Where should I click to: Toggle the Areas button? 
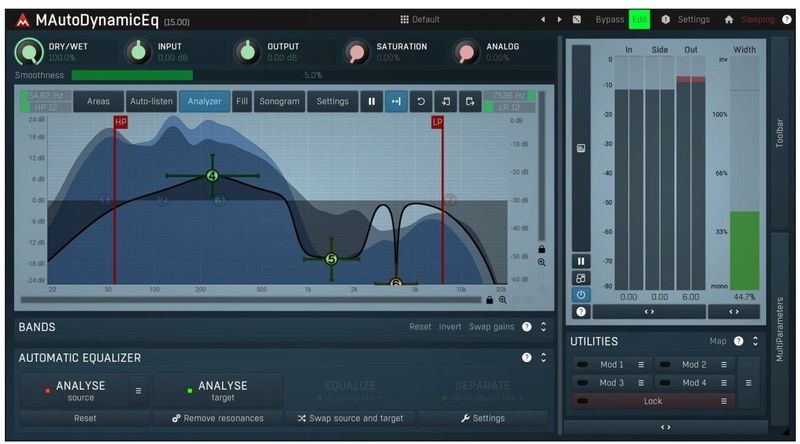(x=98, y=102)
